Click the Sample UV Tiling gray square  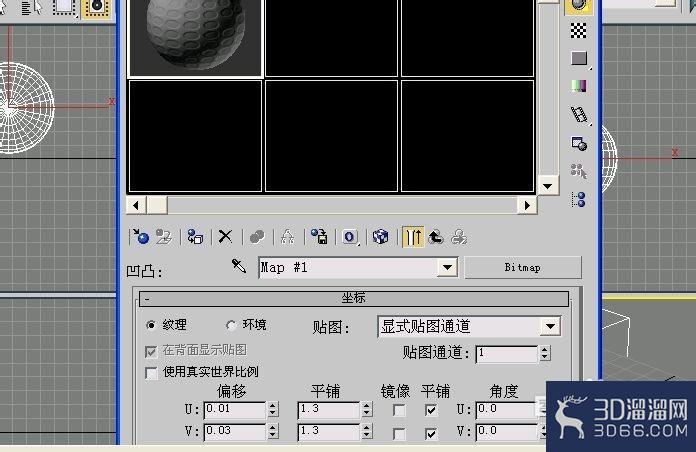pos(579,58)
